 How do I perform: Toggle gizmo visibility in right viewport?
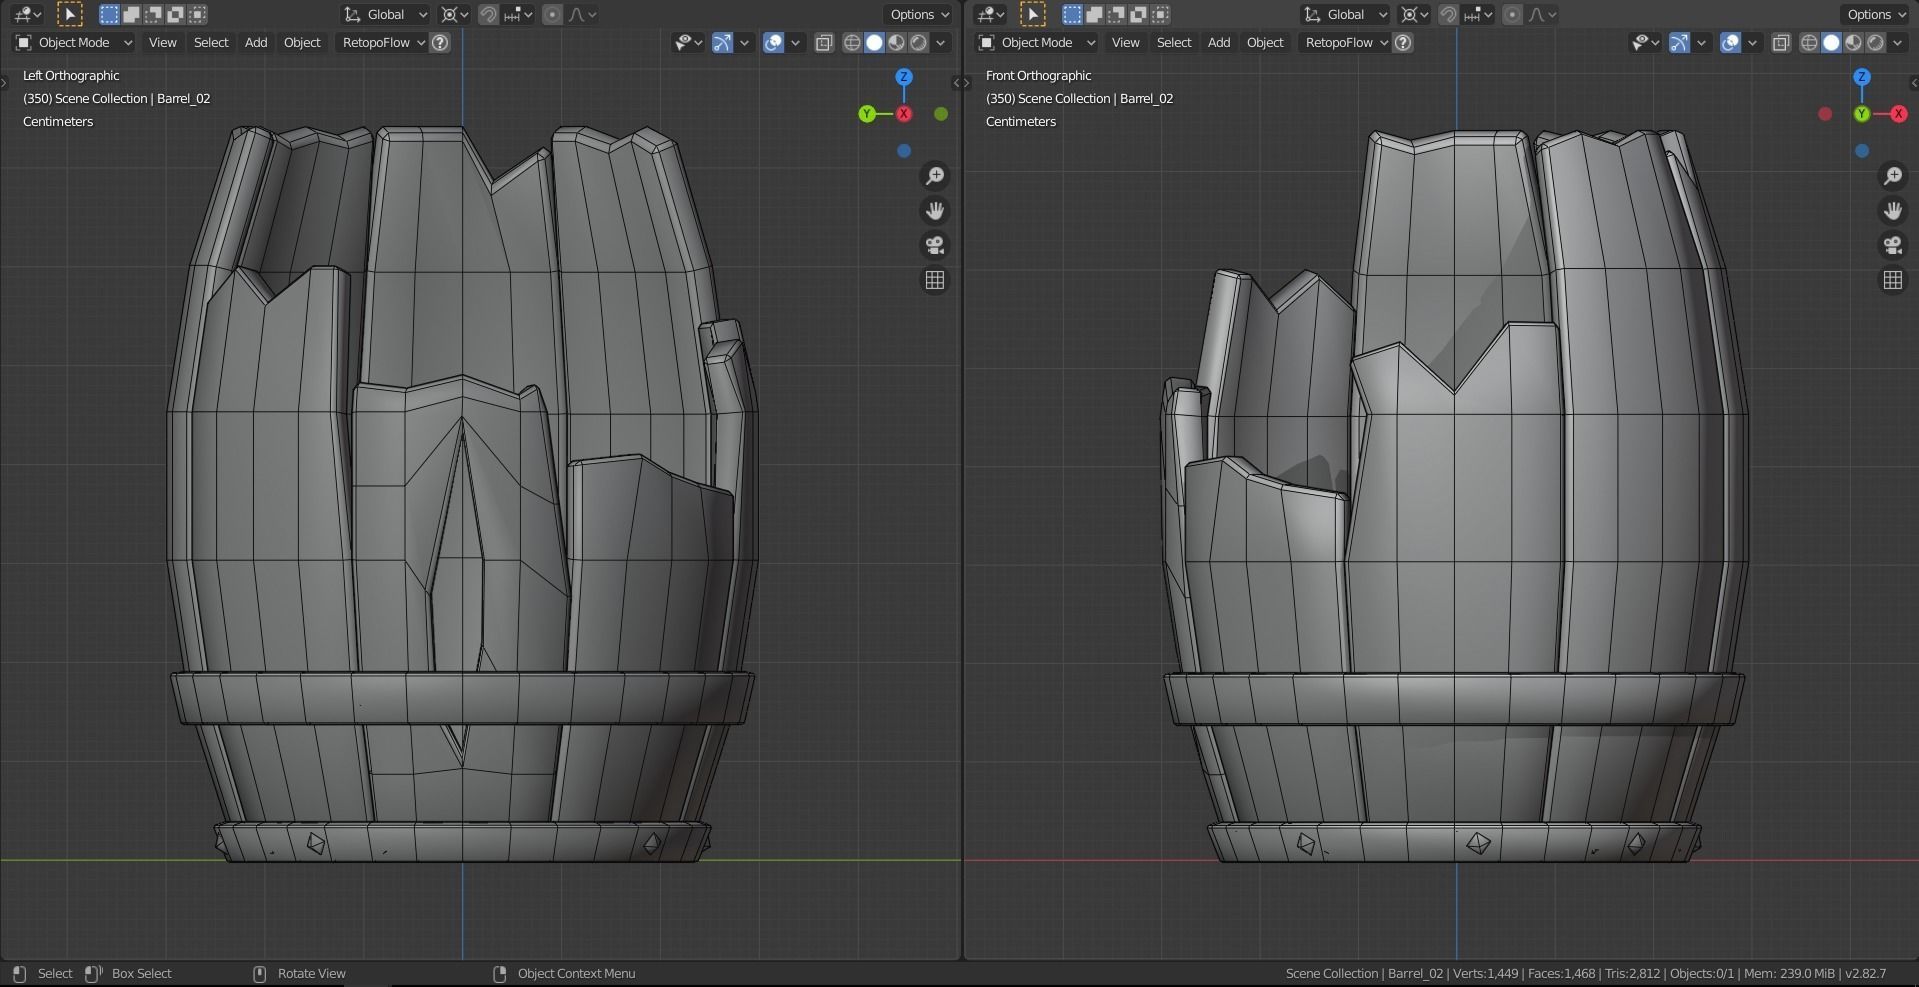(1679, 42)
